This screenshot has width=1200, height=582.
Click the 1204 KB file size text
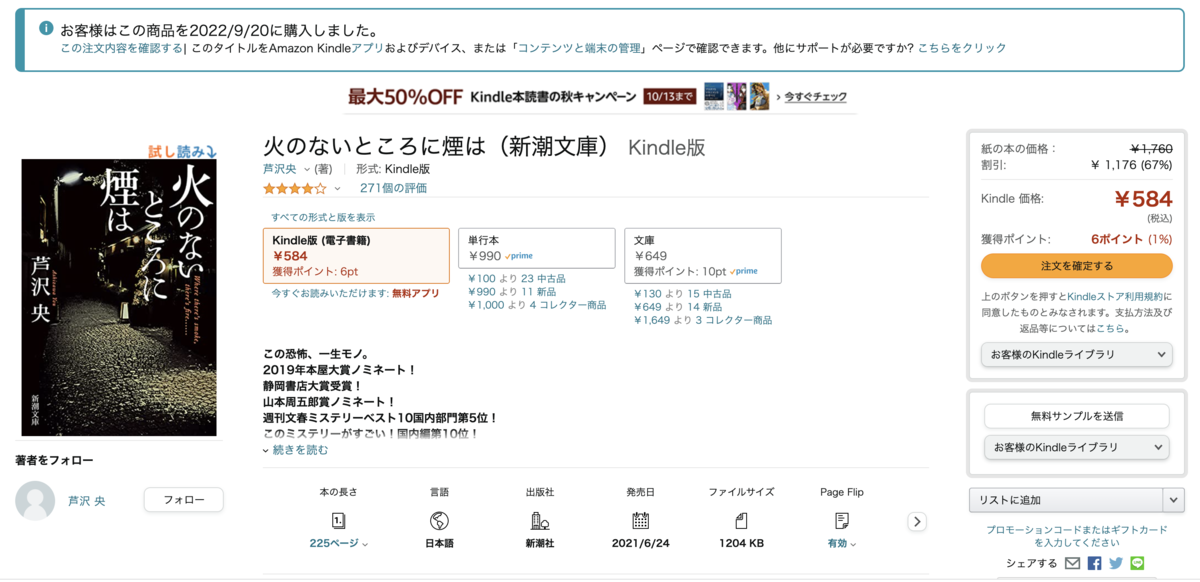coord(741,543)
